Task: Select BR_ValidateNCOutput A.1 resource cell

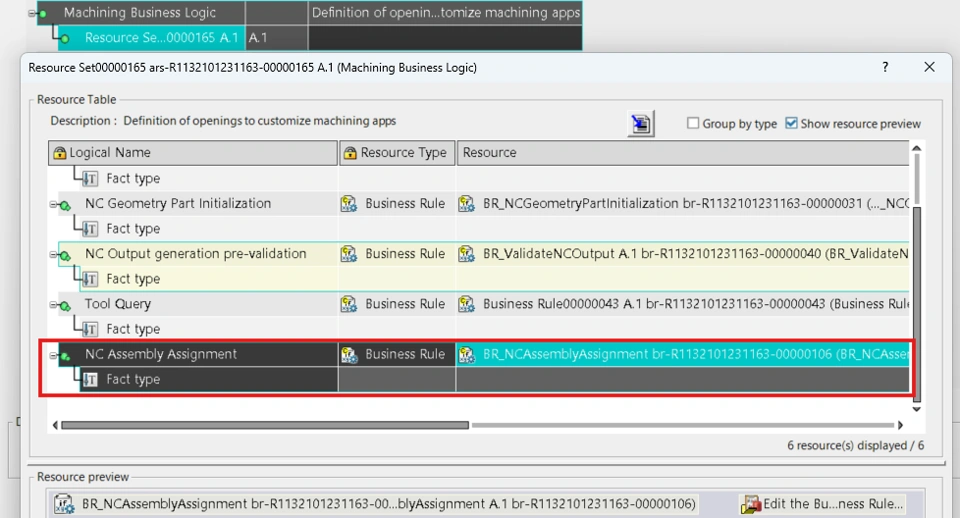Action: (x=683, y=253)
